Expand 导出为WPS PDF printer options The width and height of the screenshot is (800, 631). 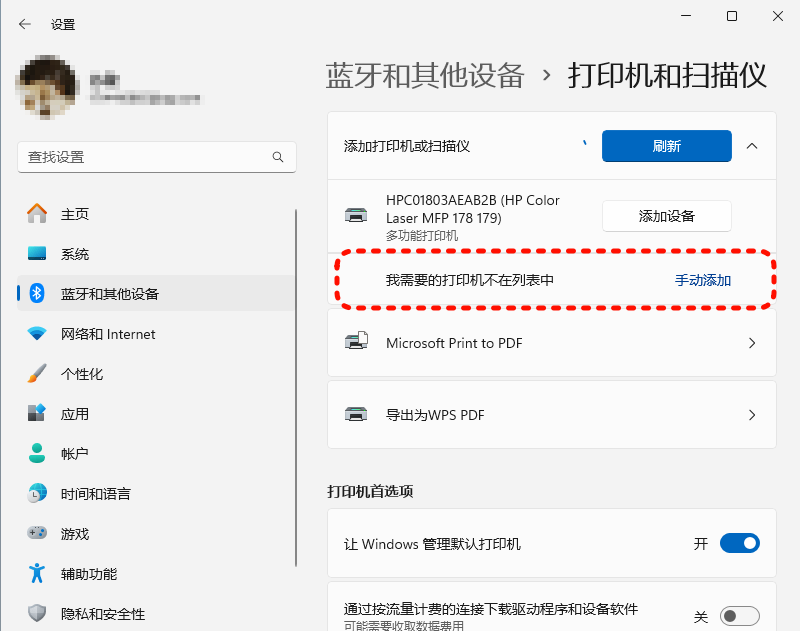click(752, 414)
